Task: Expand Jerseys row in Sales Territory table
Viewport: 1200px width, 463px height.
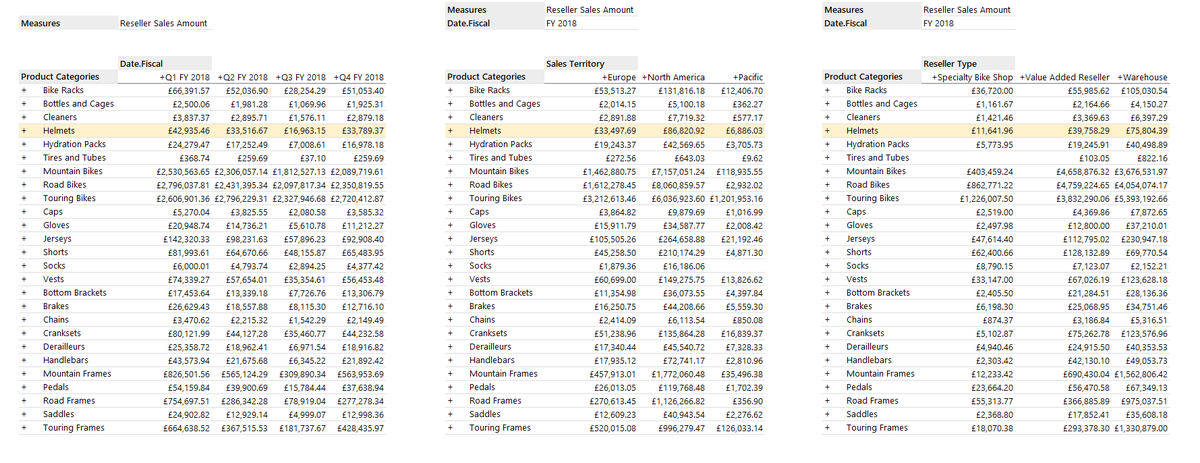Action: [x=450, y=239]
